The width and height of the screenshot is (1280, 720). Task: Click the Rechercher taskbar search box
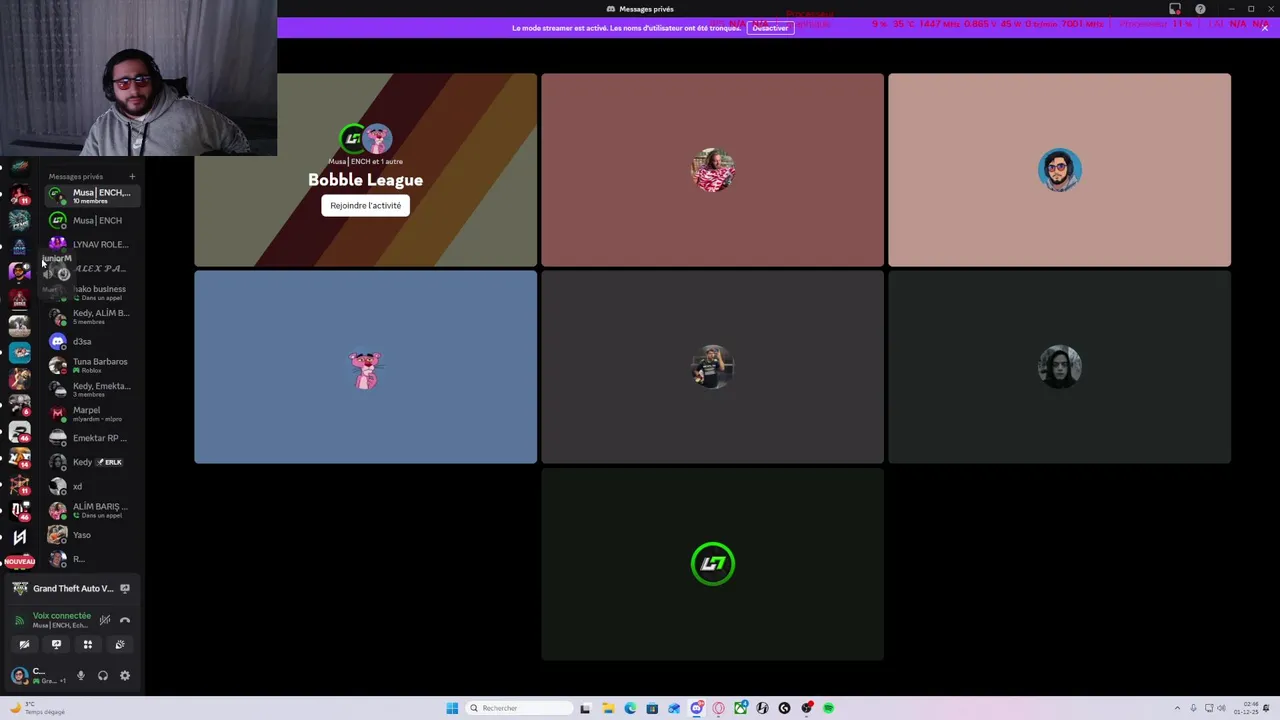(x=519, y=708)
